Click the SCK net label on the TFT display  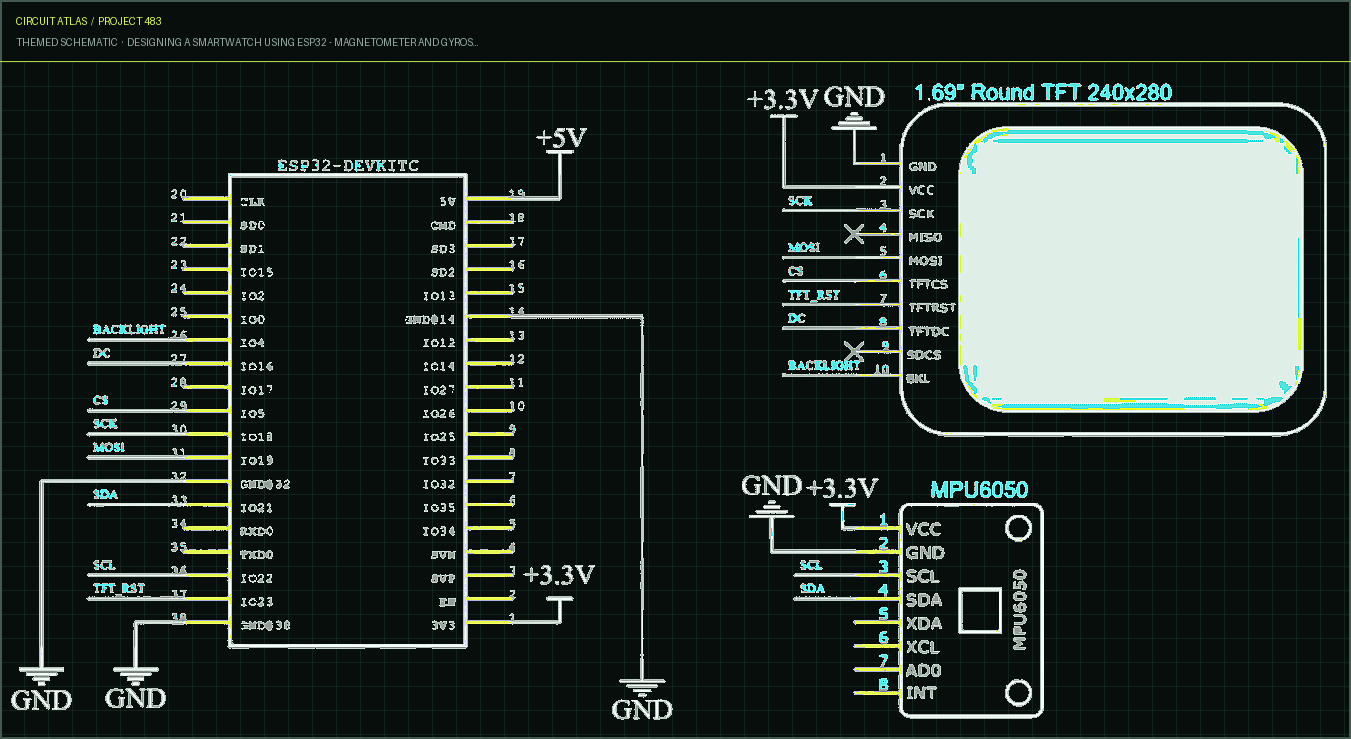800,201
